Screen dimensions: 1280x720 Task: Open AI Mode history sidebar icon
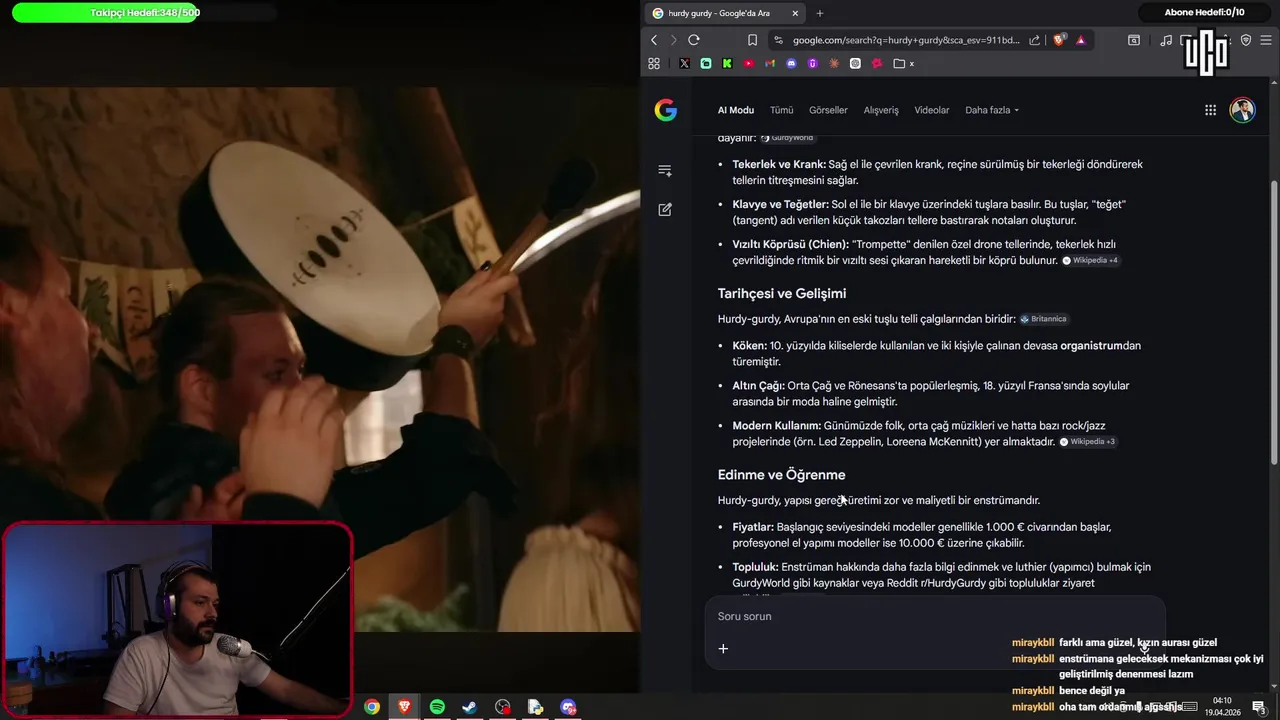[665, 170]
